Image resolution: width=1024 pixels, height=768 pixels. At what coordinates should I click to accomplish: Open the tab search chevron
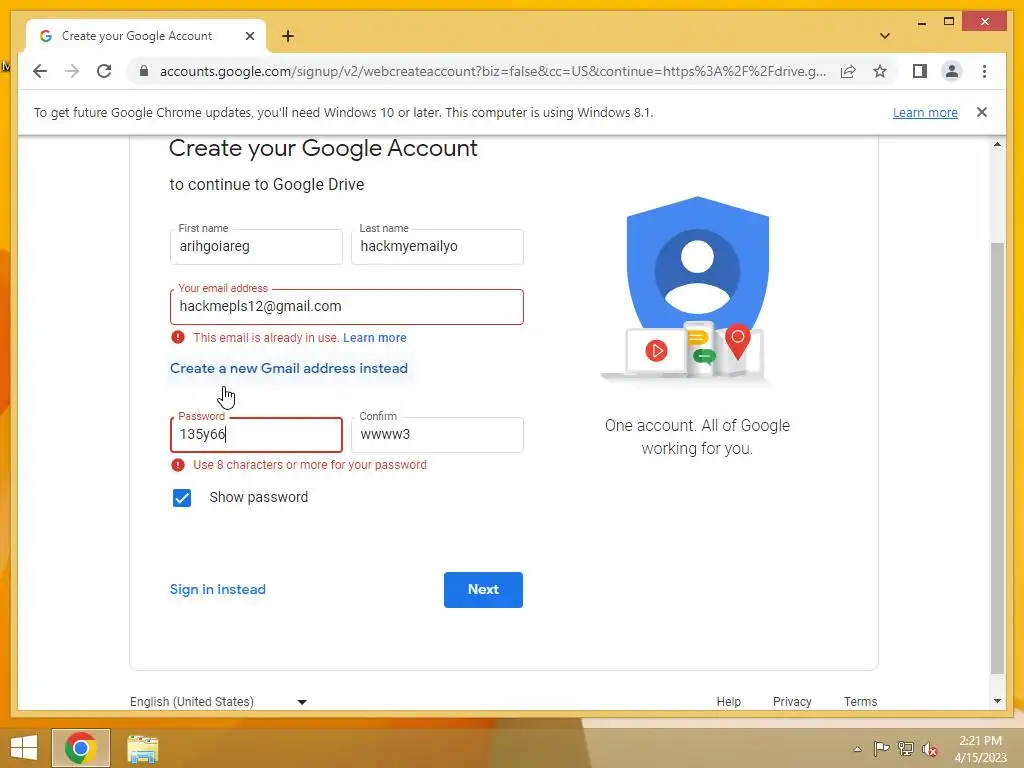coord(884,36)
